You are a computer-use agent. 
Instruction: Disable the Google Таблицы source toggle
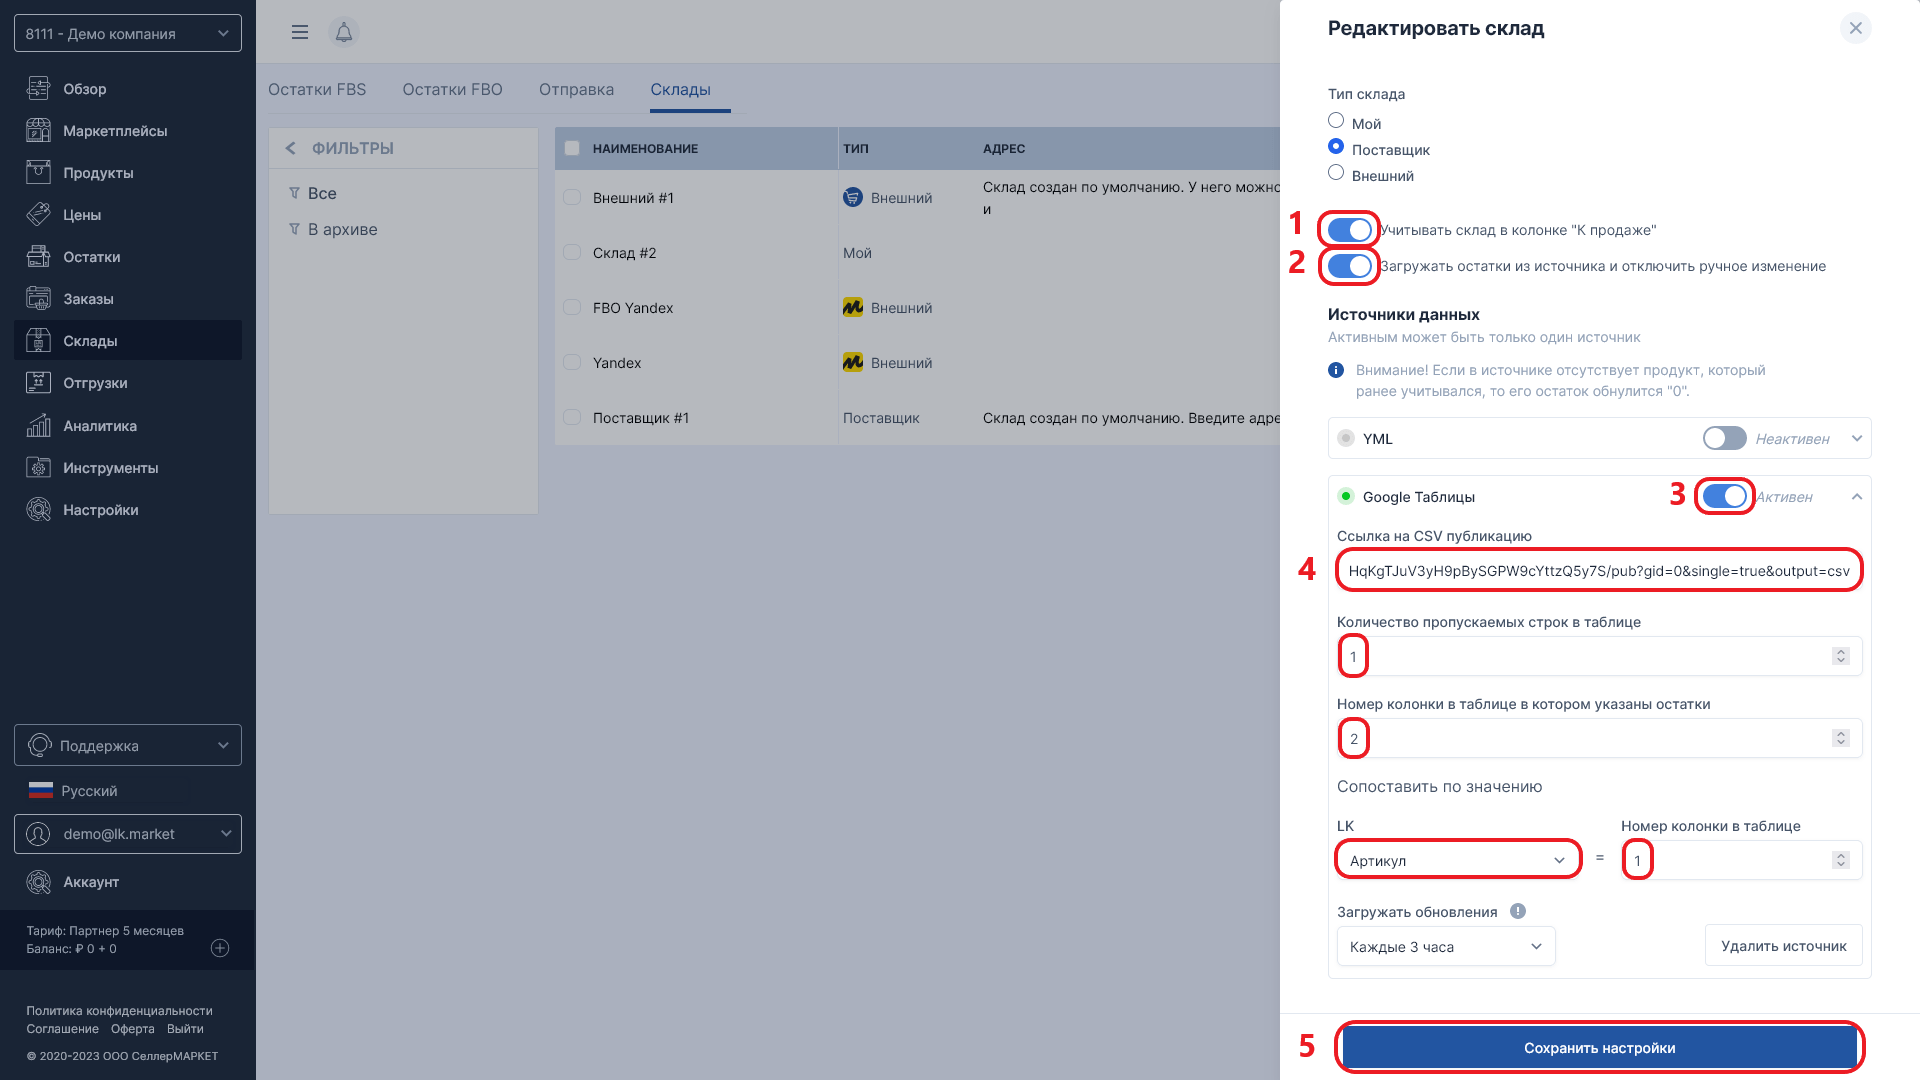1724,496
